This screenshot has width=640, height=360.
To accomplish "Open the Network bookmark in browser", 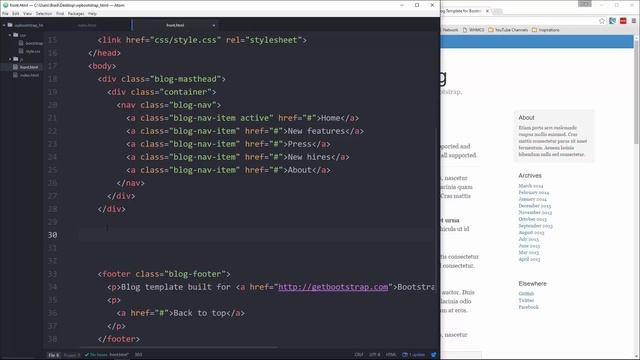I will [450, 30].
